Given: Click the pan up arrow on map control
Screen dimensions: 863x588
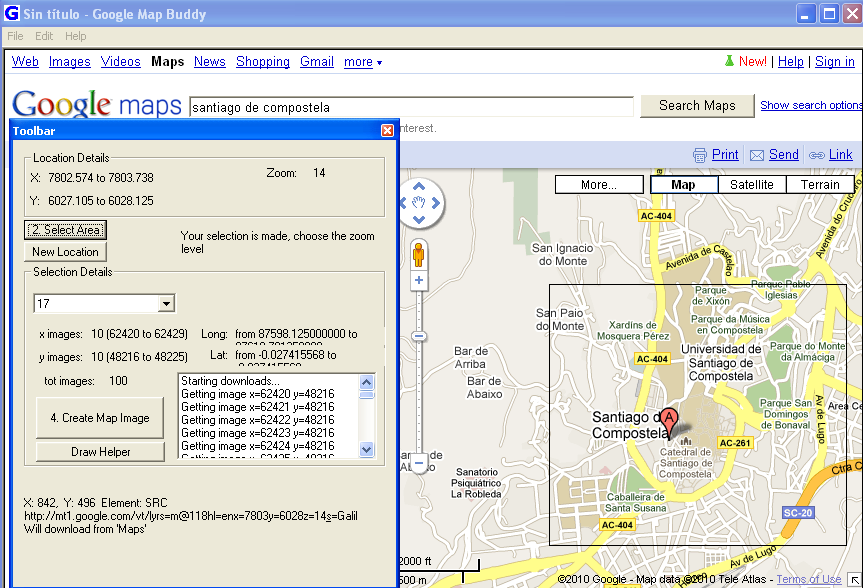Looking at the screenshot, I should point(419,187).
